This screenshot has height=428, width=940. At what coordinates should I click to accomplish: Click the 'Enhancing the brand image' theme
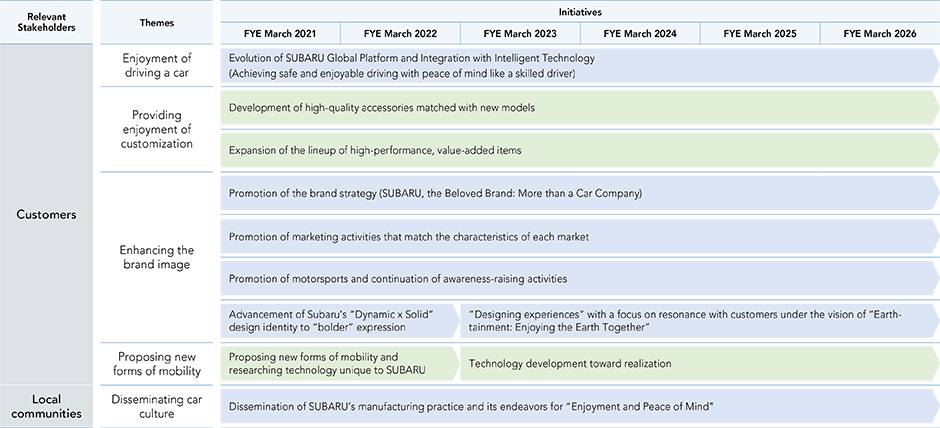(x=157, y=257)
